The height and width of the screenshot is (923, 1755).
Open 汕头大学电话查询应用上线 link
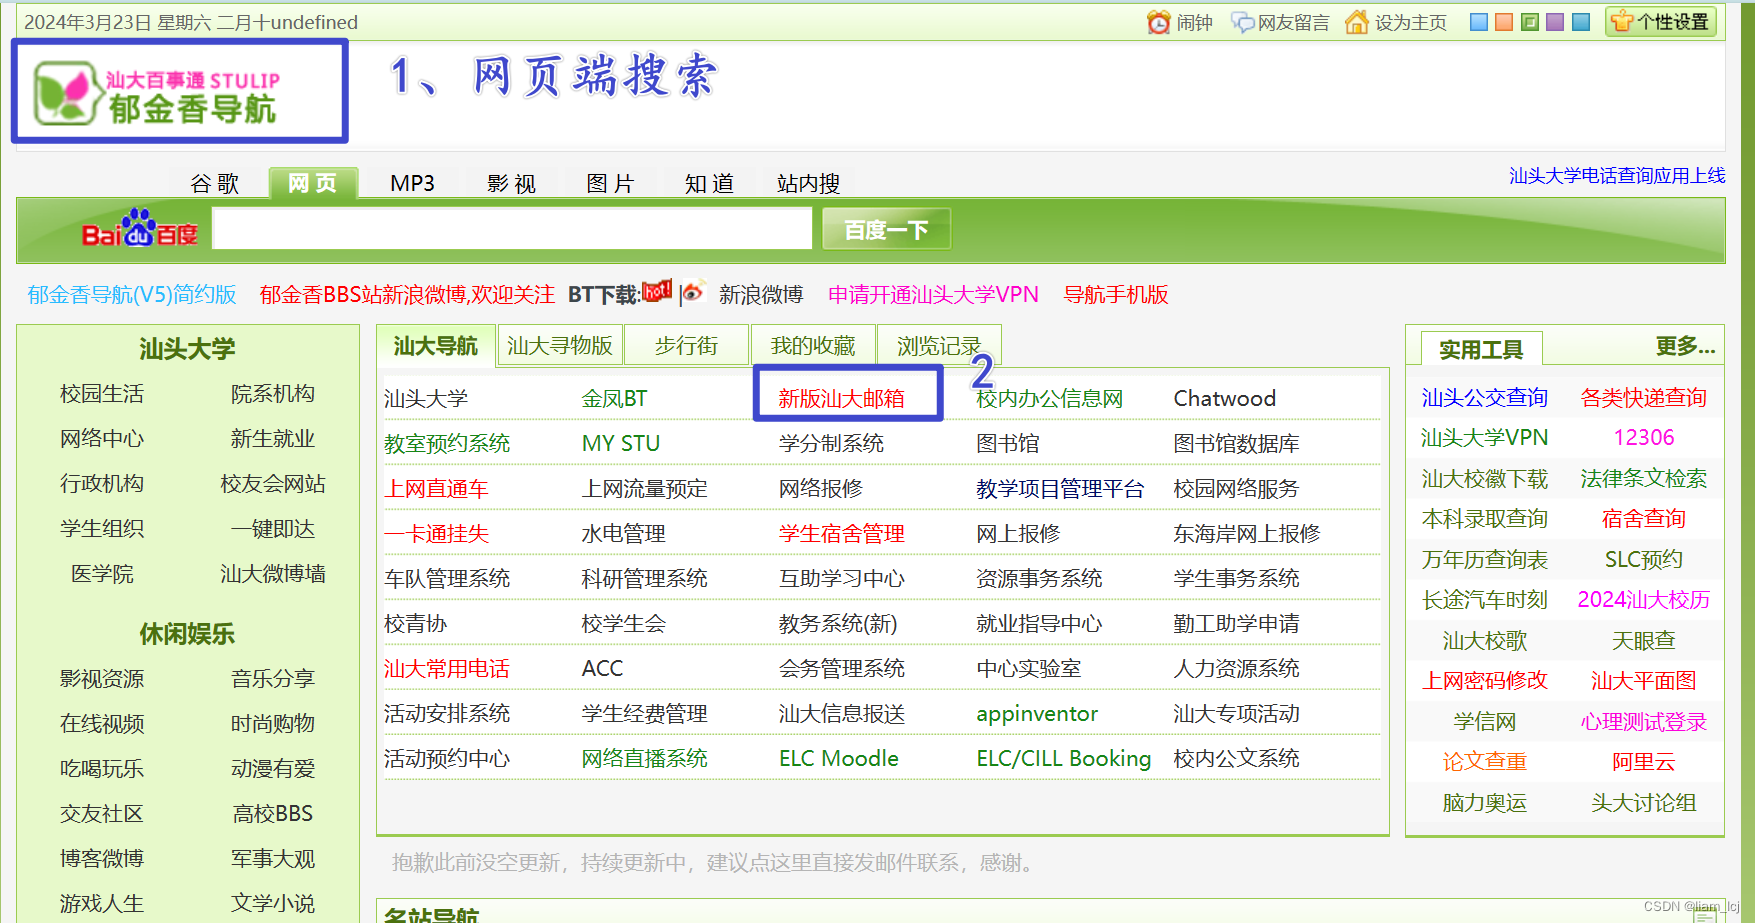pyautogui.click(x=1617, y=176)
